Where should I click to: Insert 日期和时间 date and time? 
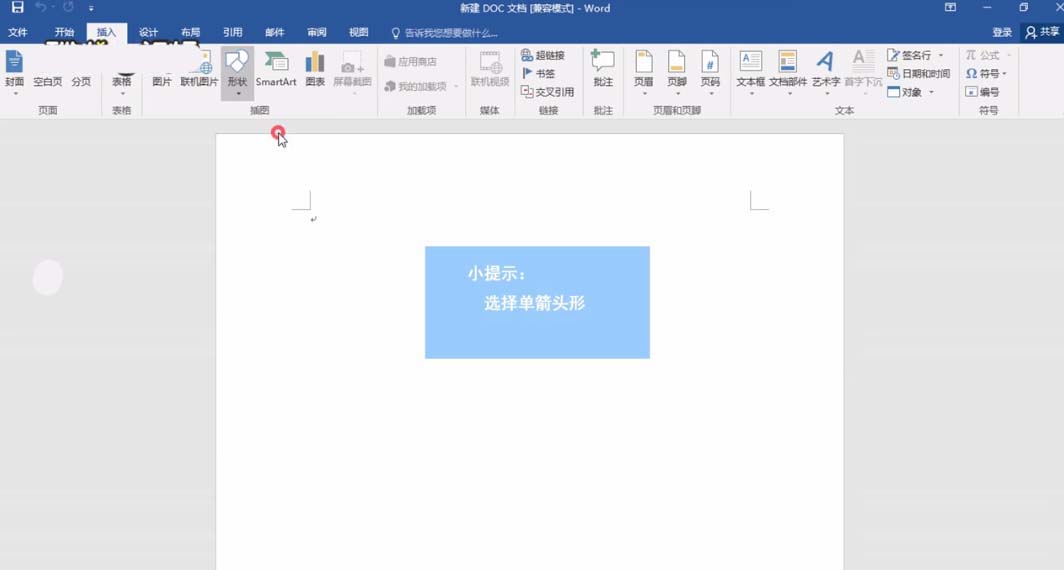[x=919, y=73]
